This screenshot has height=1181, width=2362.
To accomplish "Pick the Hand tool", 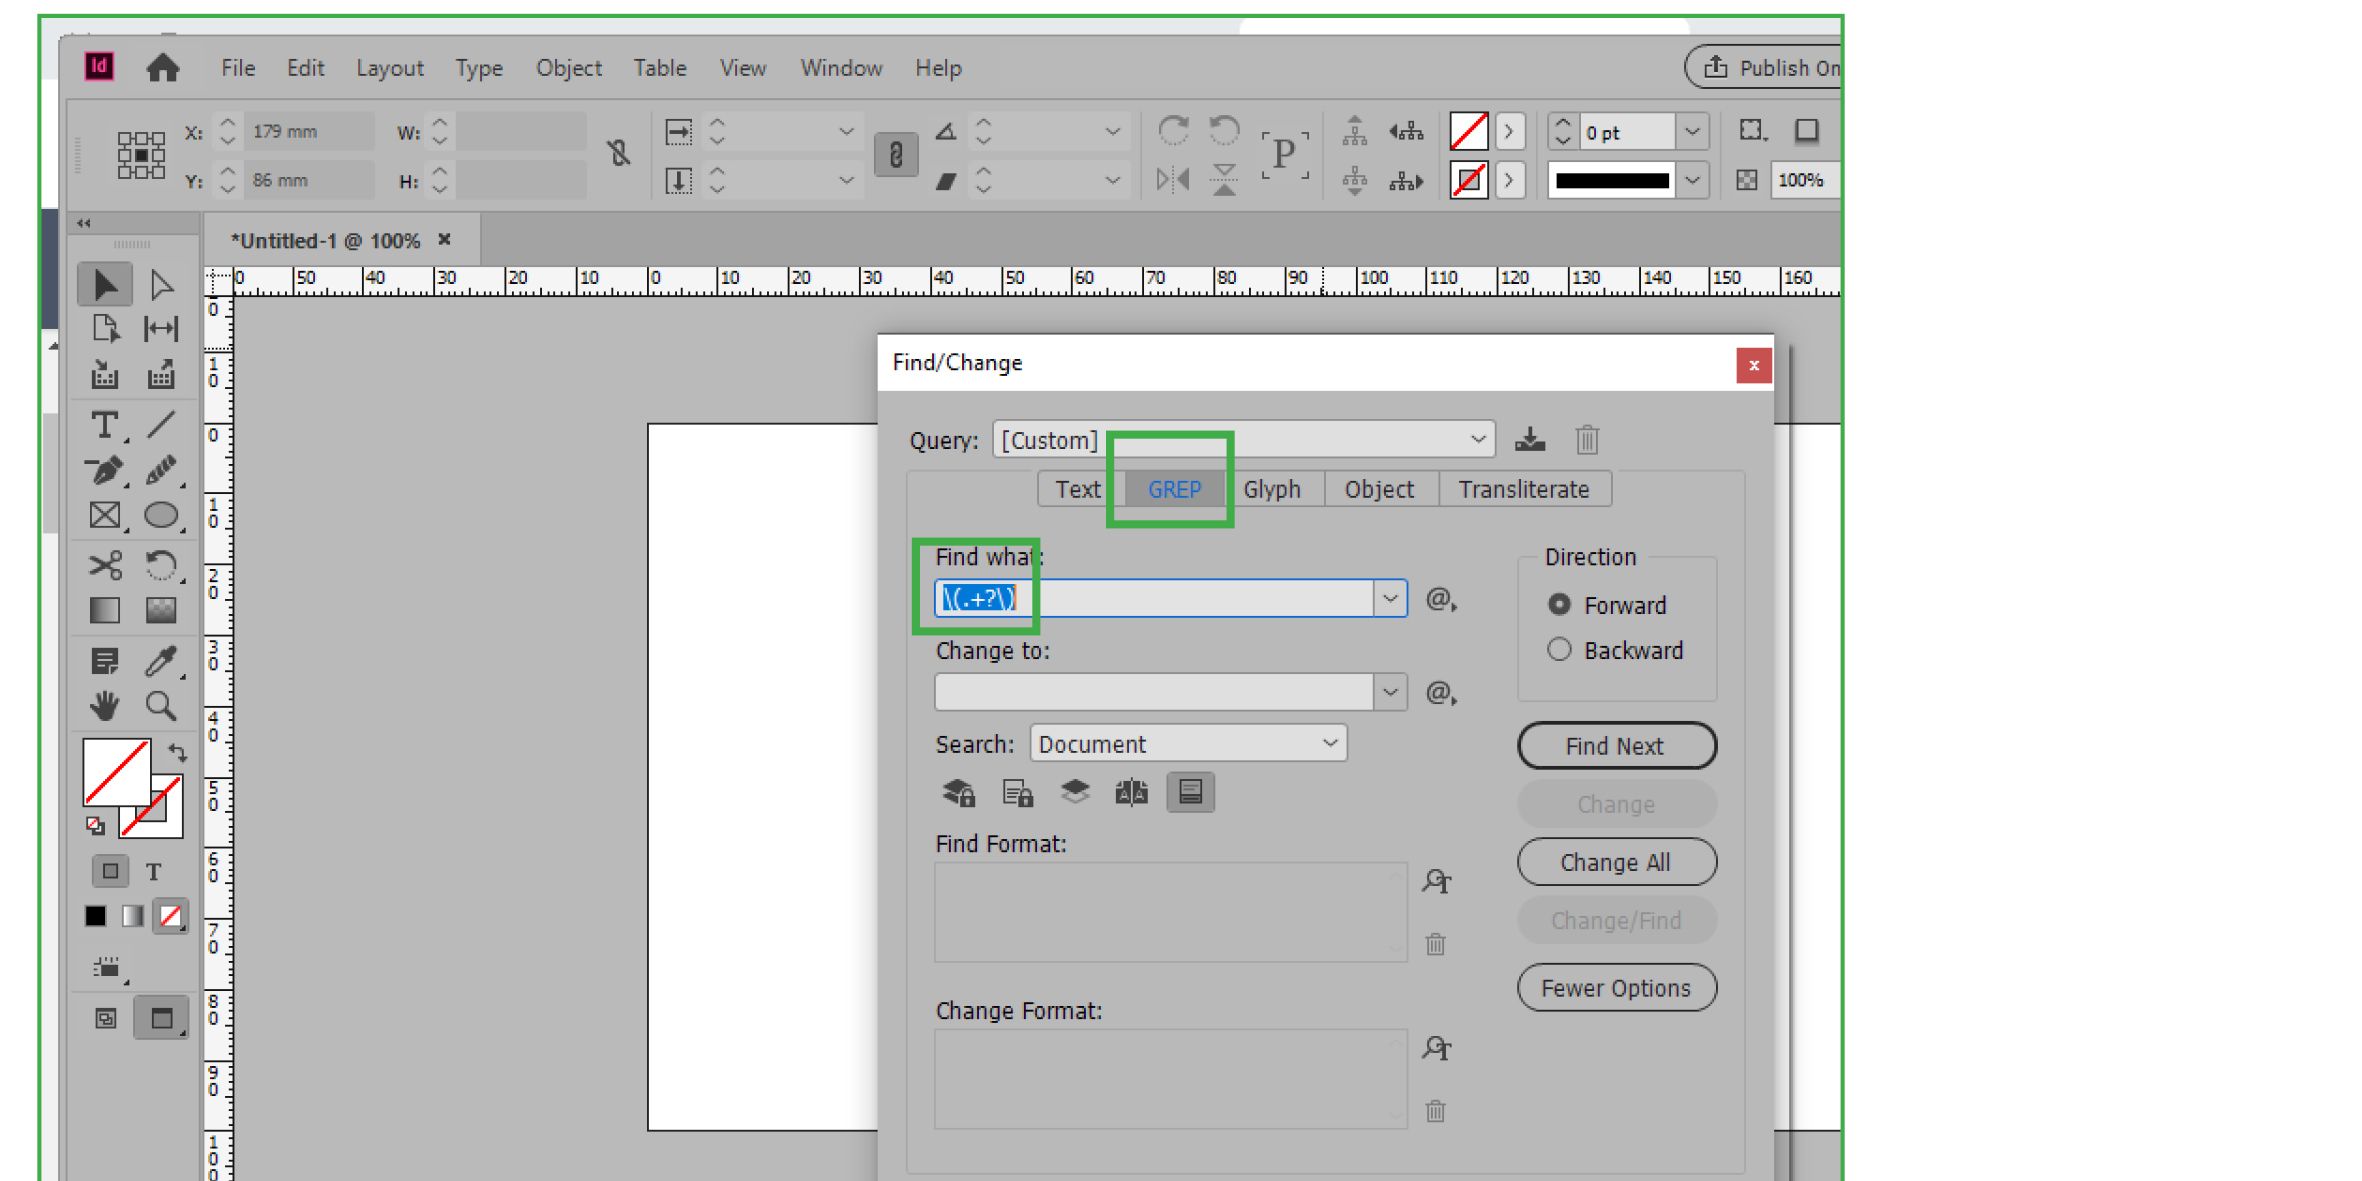I will 104,706.
